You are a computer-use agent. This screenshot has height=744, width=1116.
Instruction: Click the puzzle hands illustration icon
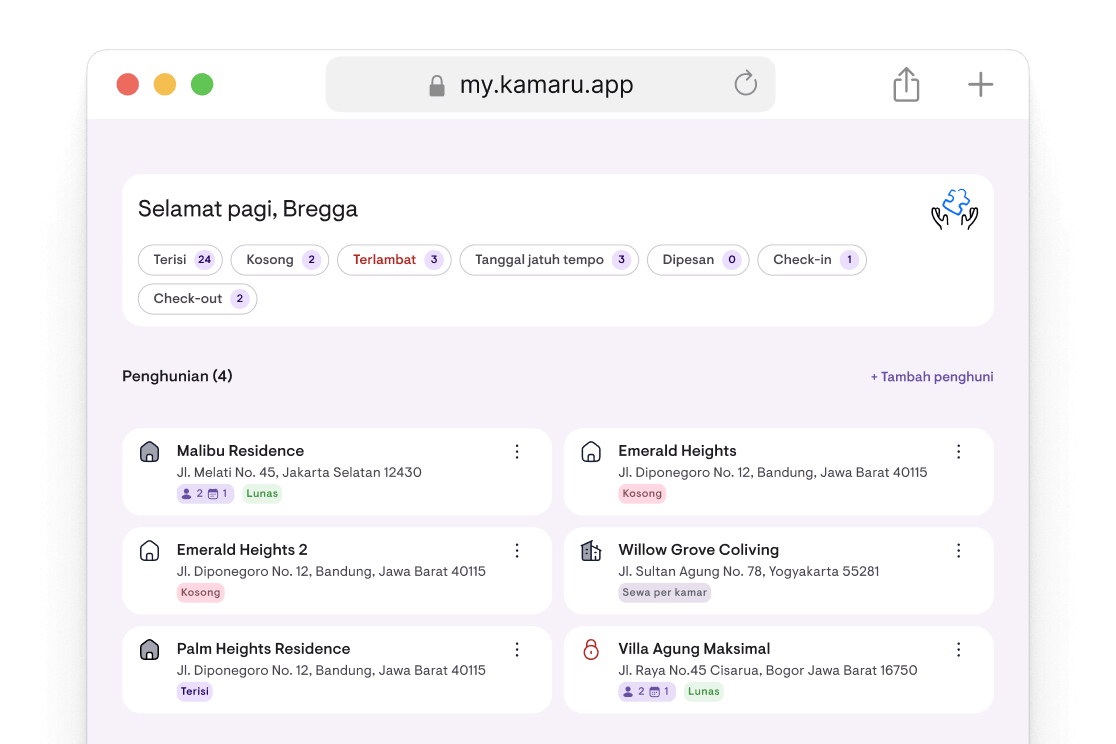954,209
